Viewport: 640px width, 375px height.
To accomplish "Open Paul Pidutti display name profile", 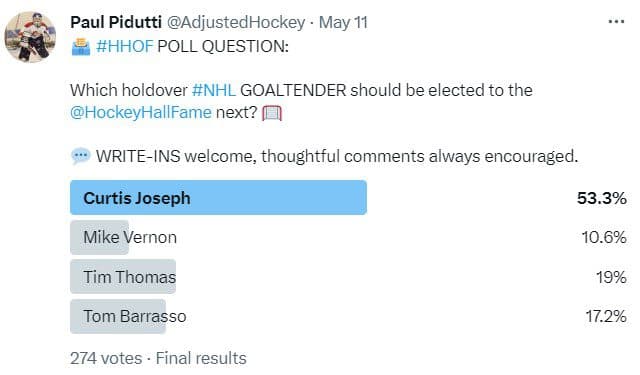I will click(x=116, y=22).
